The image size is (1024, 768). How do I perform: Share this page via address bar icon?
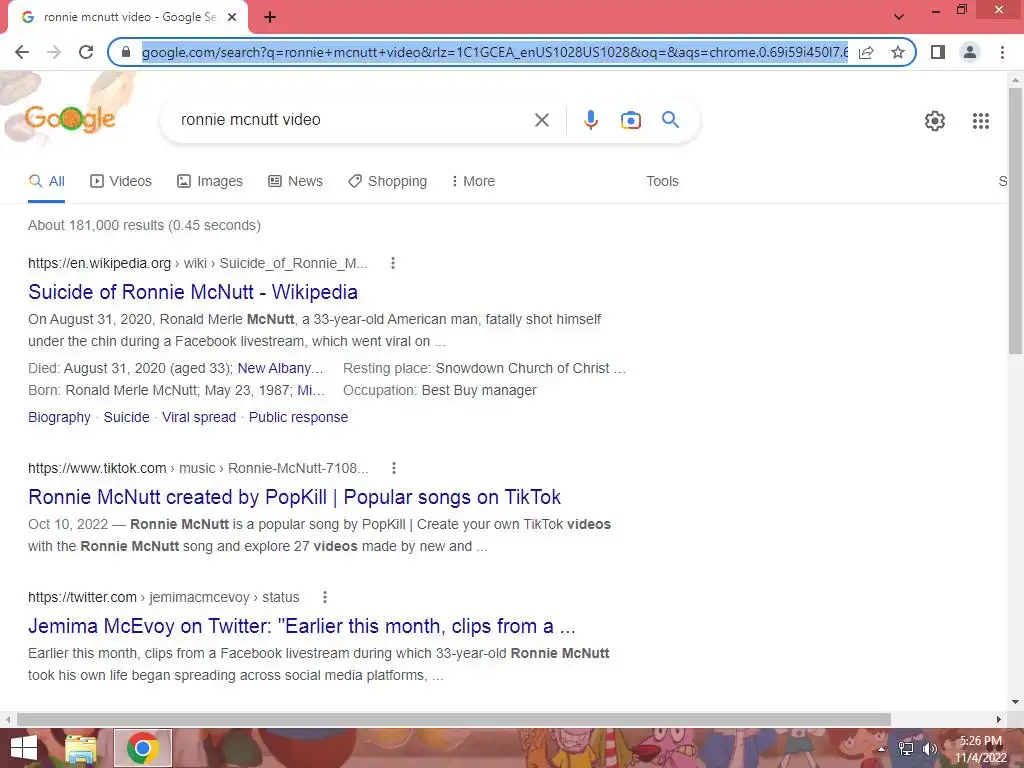(866, 52)
